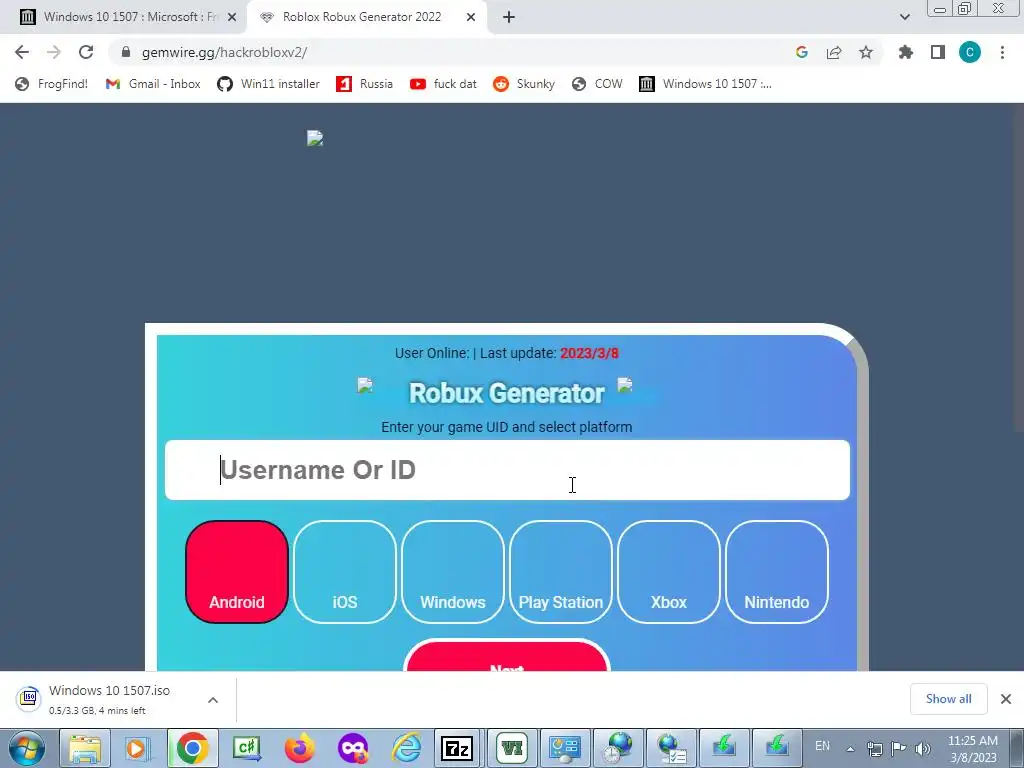Image resolution: width=1024 pixels, height=768 pixels.
Task: Open the Chrome three-dot menu
Action: (1002, 52)
